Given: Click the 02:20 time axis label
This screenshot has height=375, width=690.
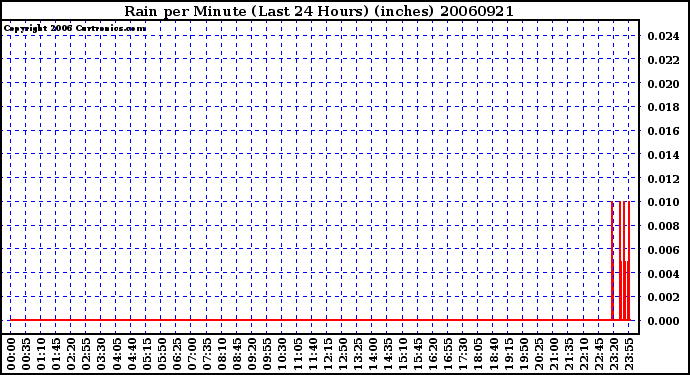Looking at the screenshot, I should [71, 354].
